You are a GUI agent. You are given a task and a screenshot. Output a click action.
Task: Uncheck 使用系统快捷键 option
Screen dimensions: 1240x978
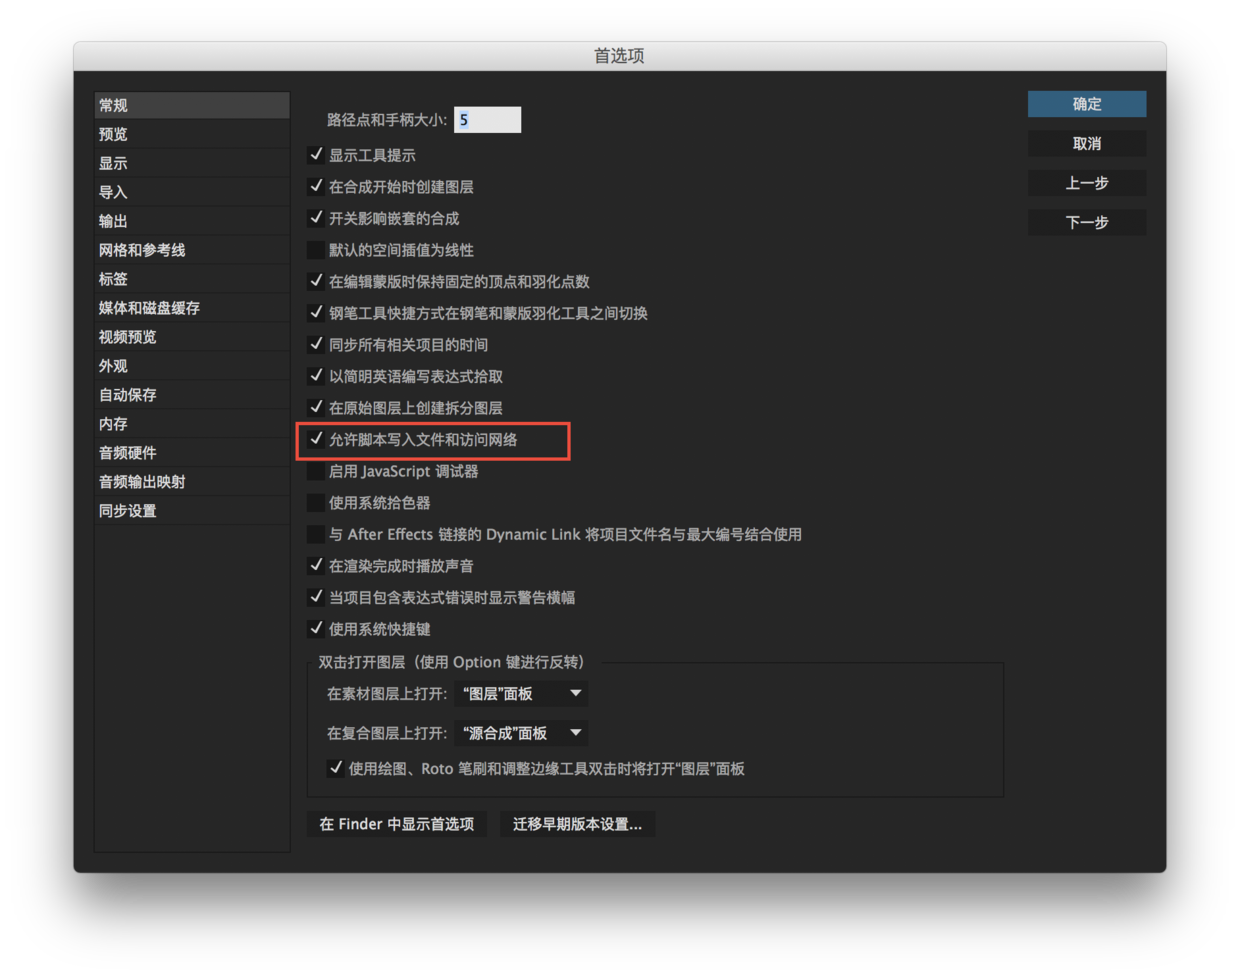pyautogui.click(x=316, y=629)
